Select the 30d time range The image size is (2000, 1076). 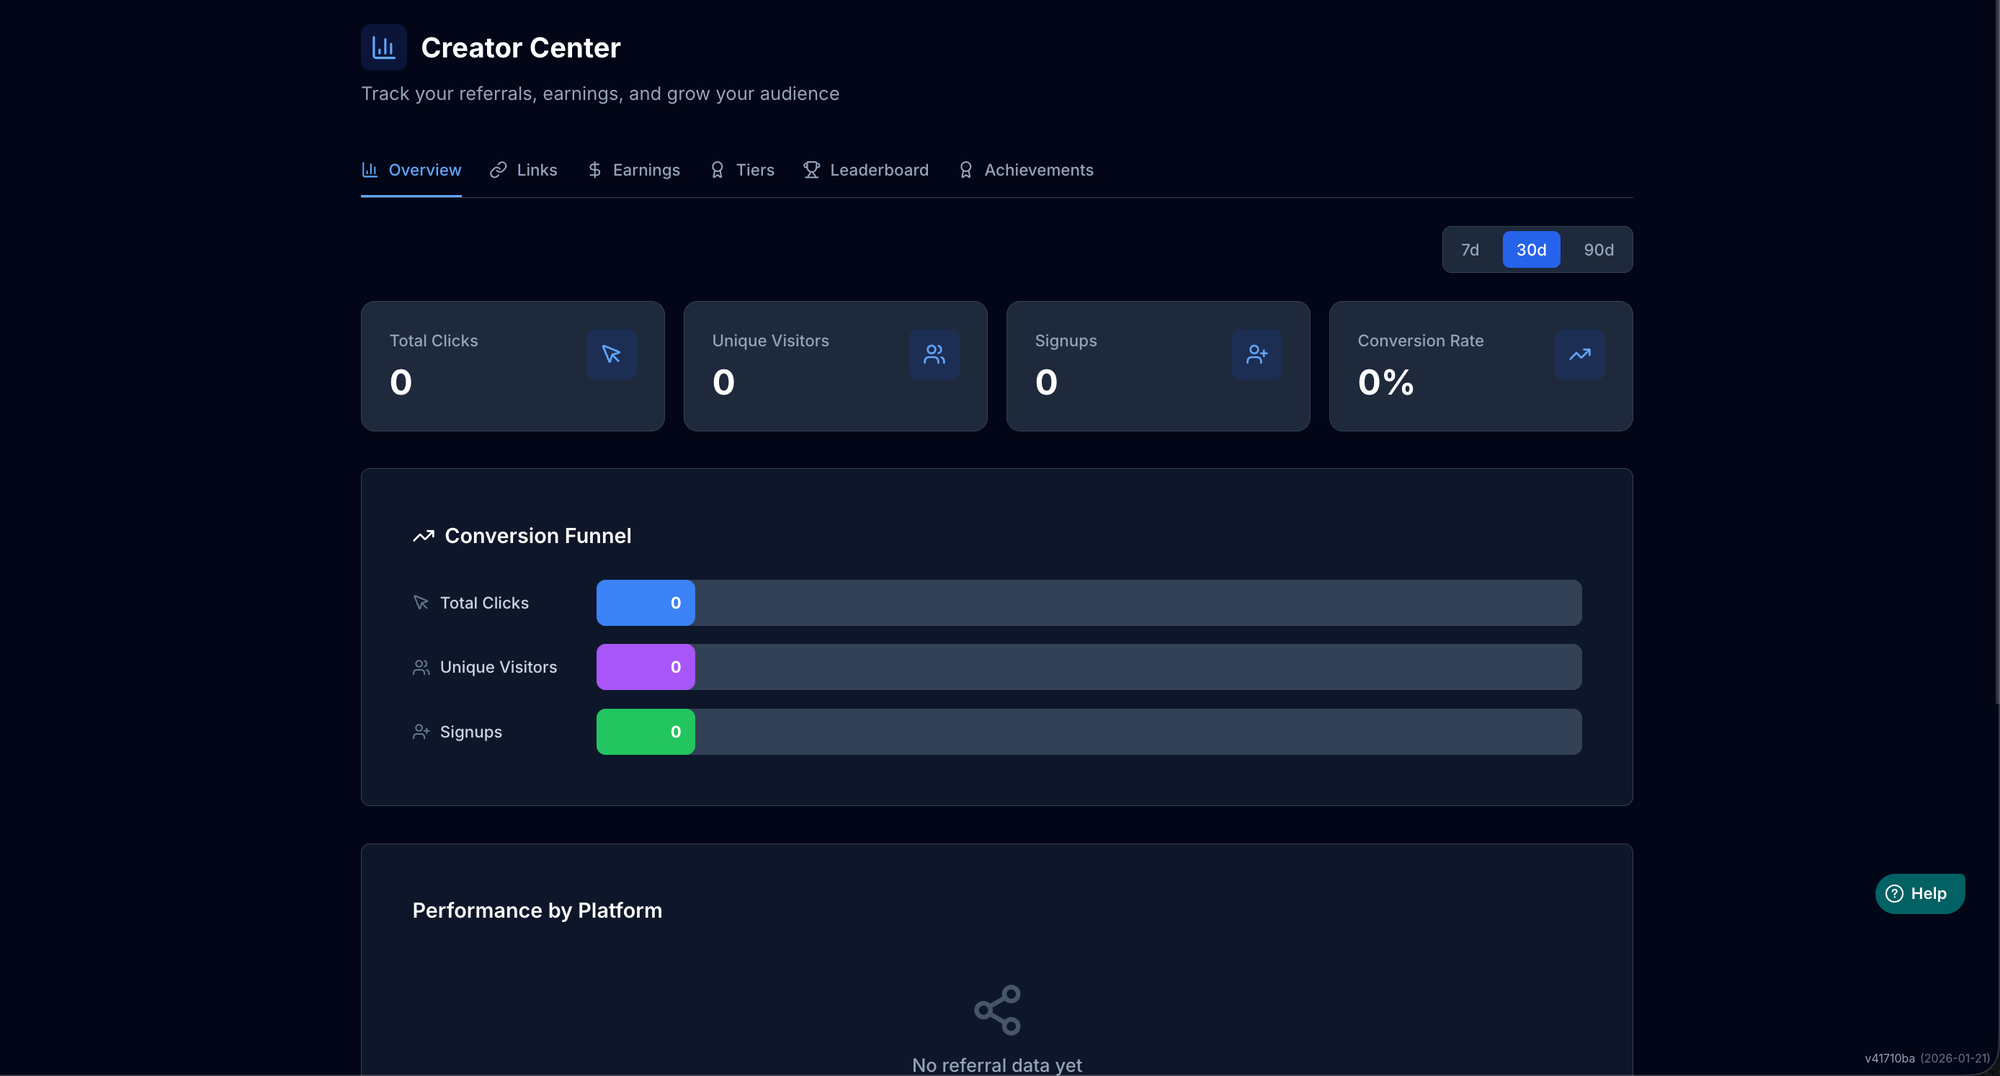coord(1531,250)
